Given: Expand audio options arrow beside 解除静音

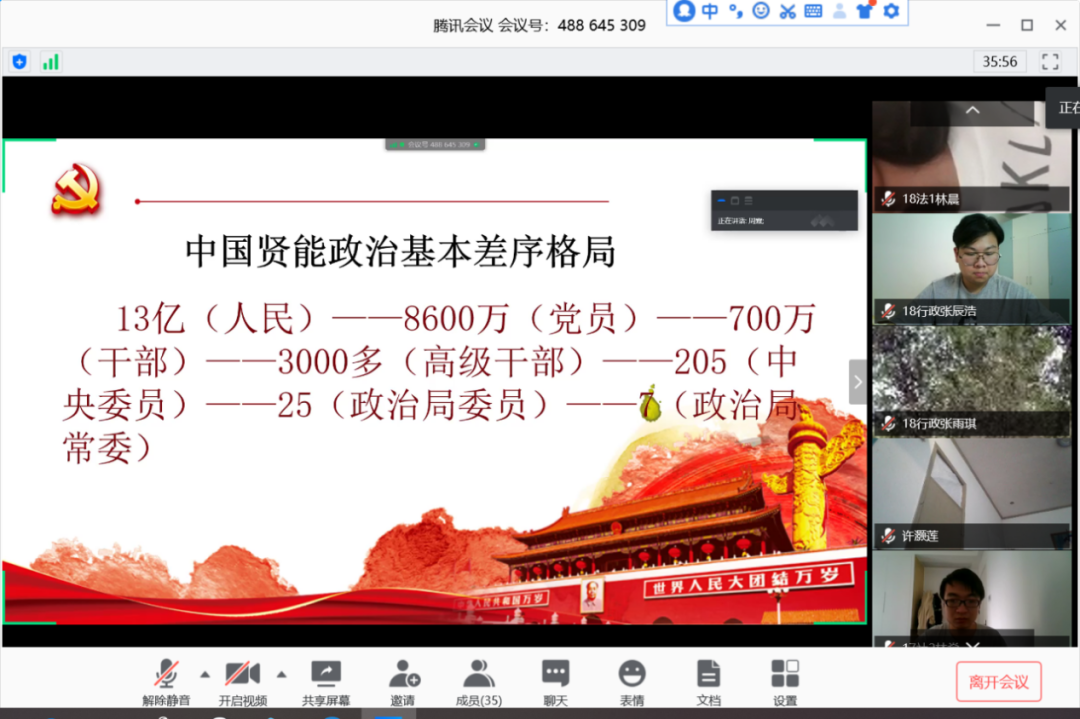Looking at the screenshot, I should 205,673.
